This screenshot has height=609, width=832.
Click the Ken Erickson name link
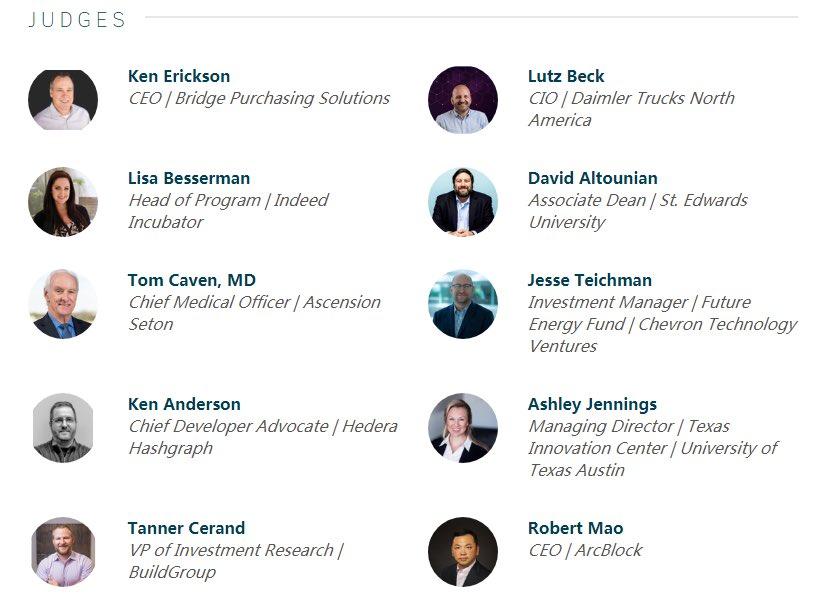(x=179, y=76)
